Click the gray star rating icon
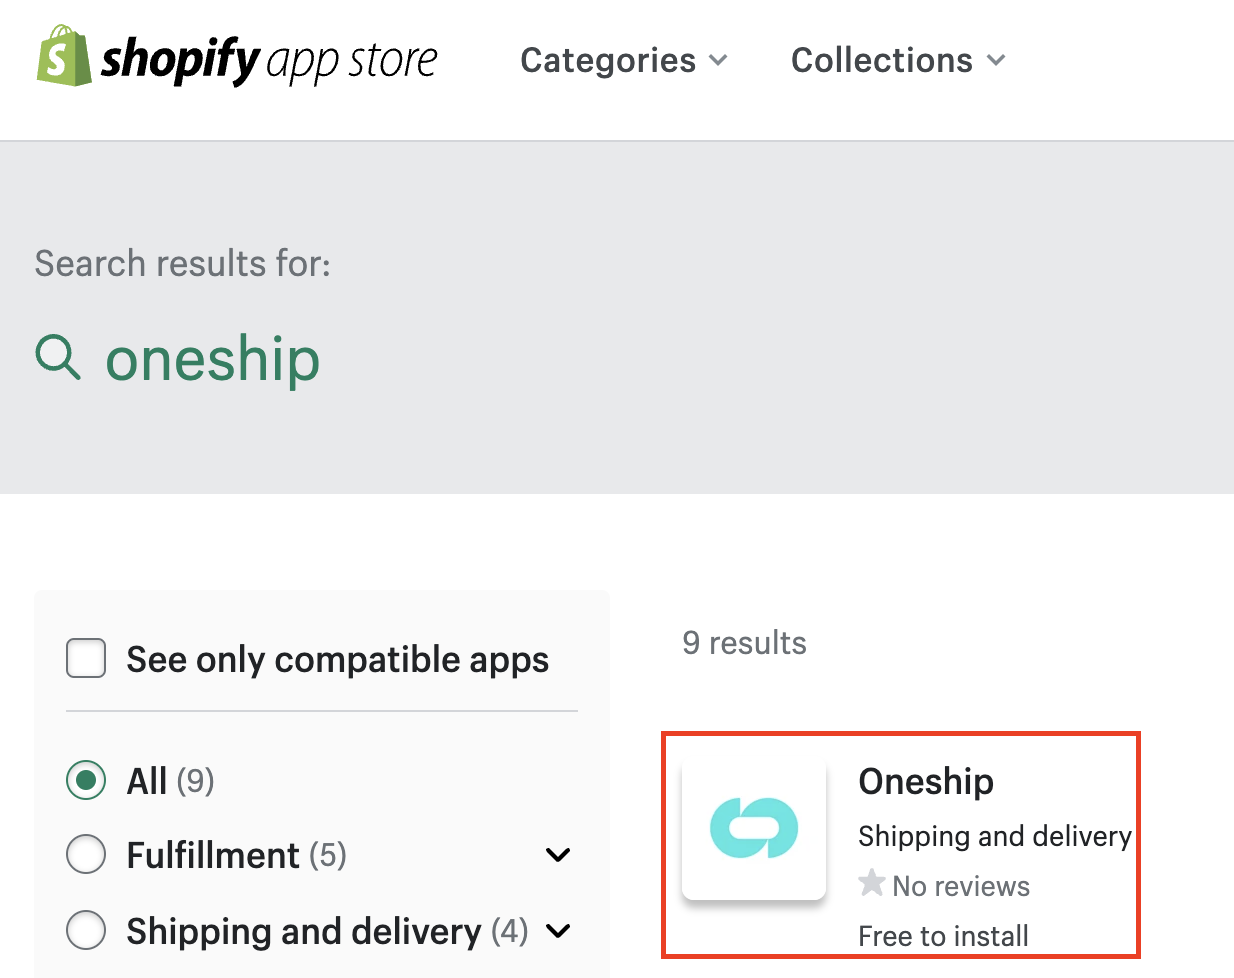Viewport: 1234px width, 978px height. [872, 883]
